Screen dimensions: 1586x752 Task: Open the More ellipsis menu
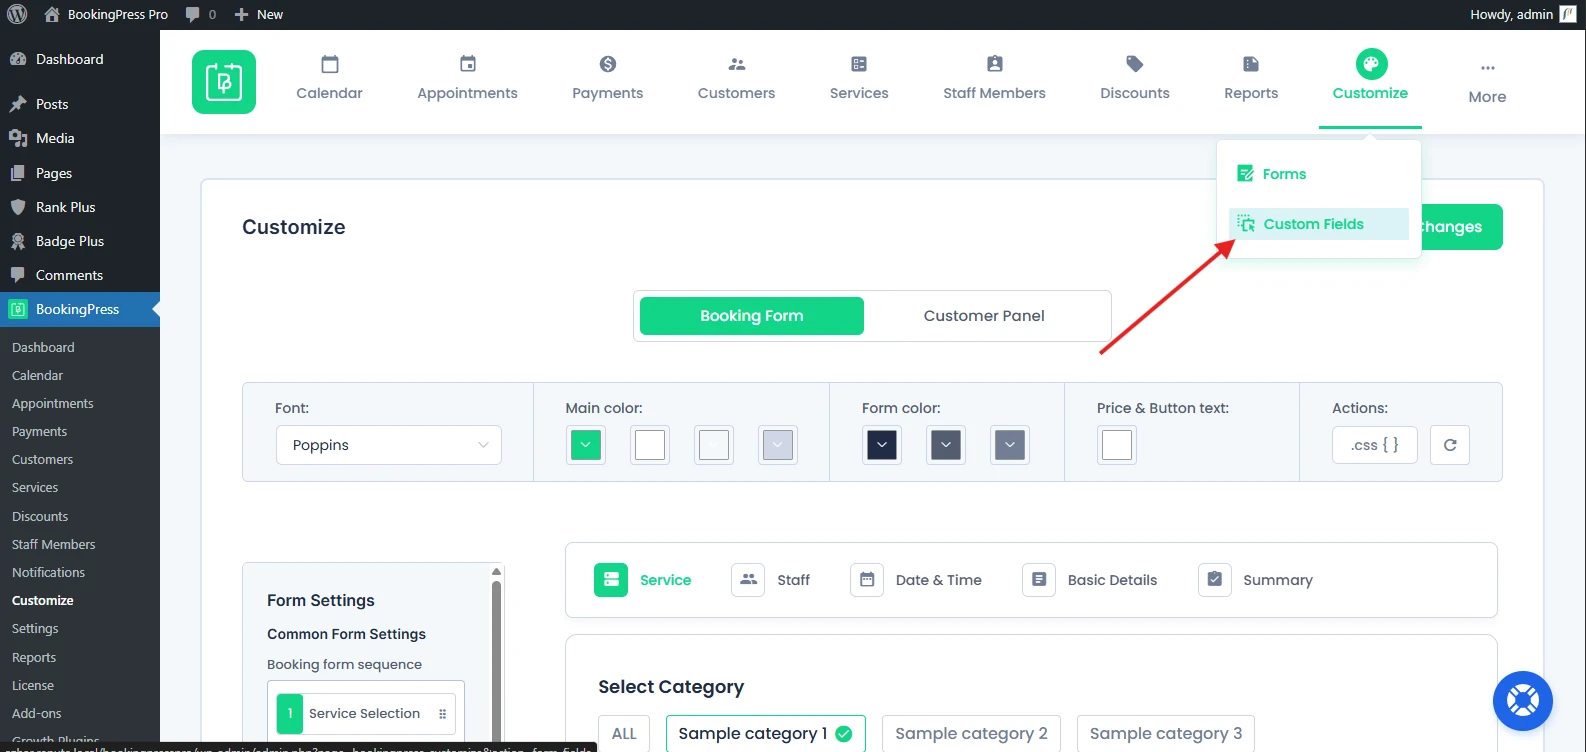click(x=1488, y=68)
